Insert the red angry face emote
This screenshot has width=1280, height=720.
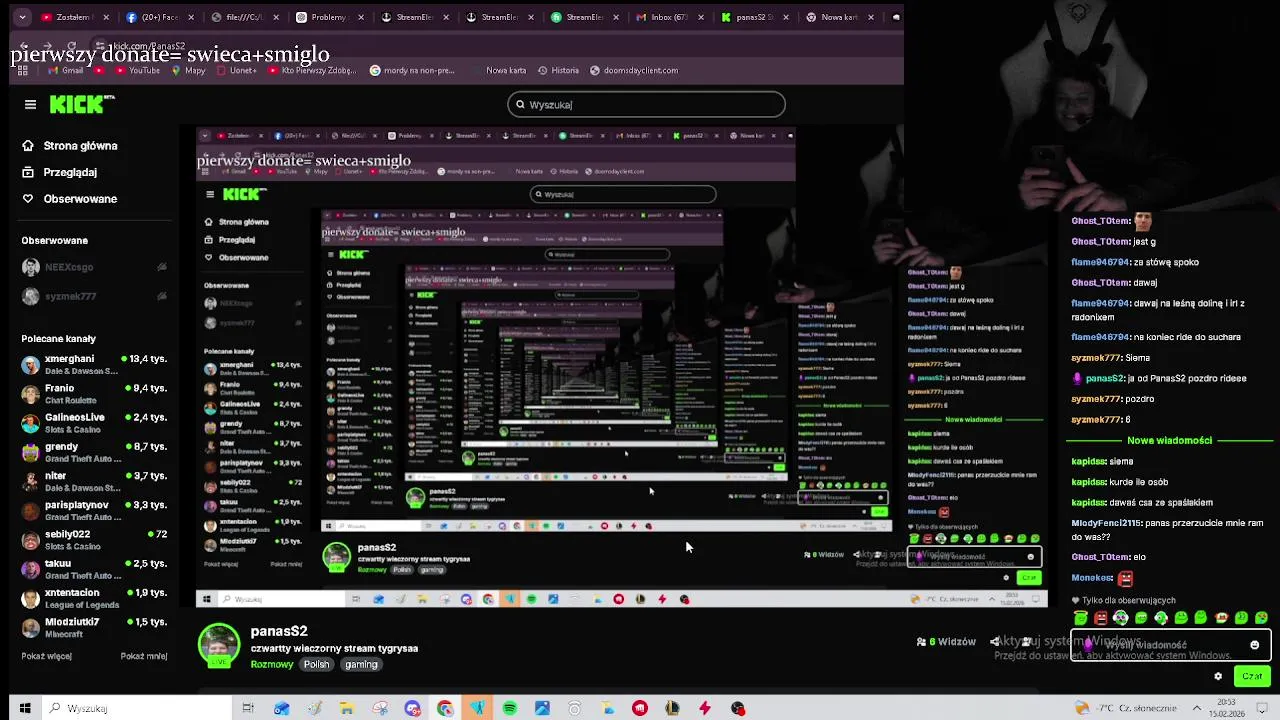point(1101,618)
